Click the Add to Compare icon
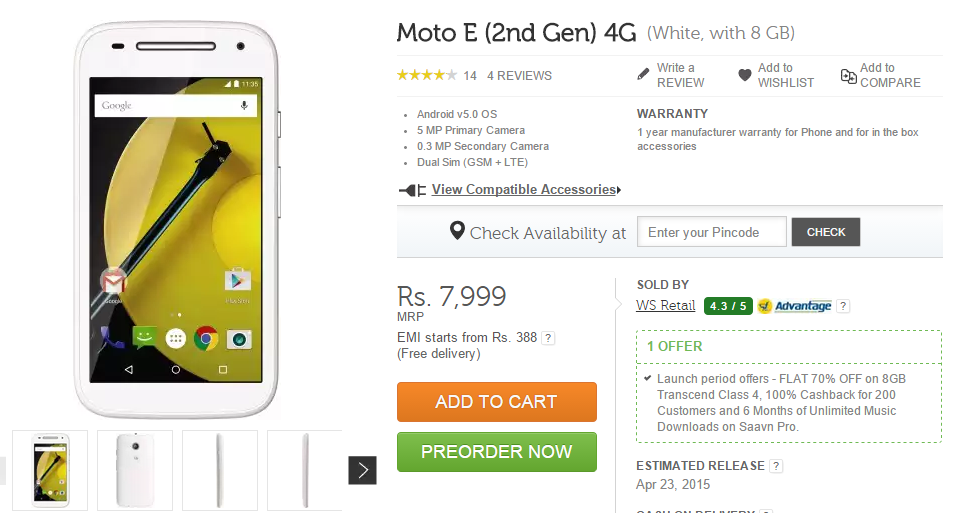 (848, 75)
